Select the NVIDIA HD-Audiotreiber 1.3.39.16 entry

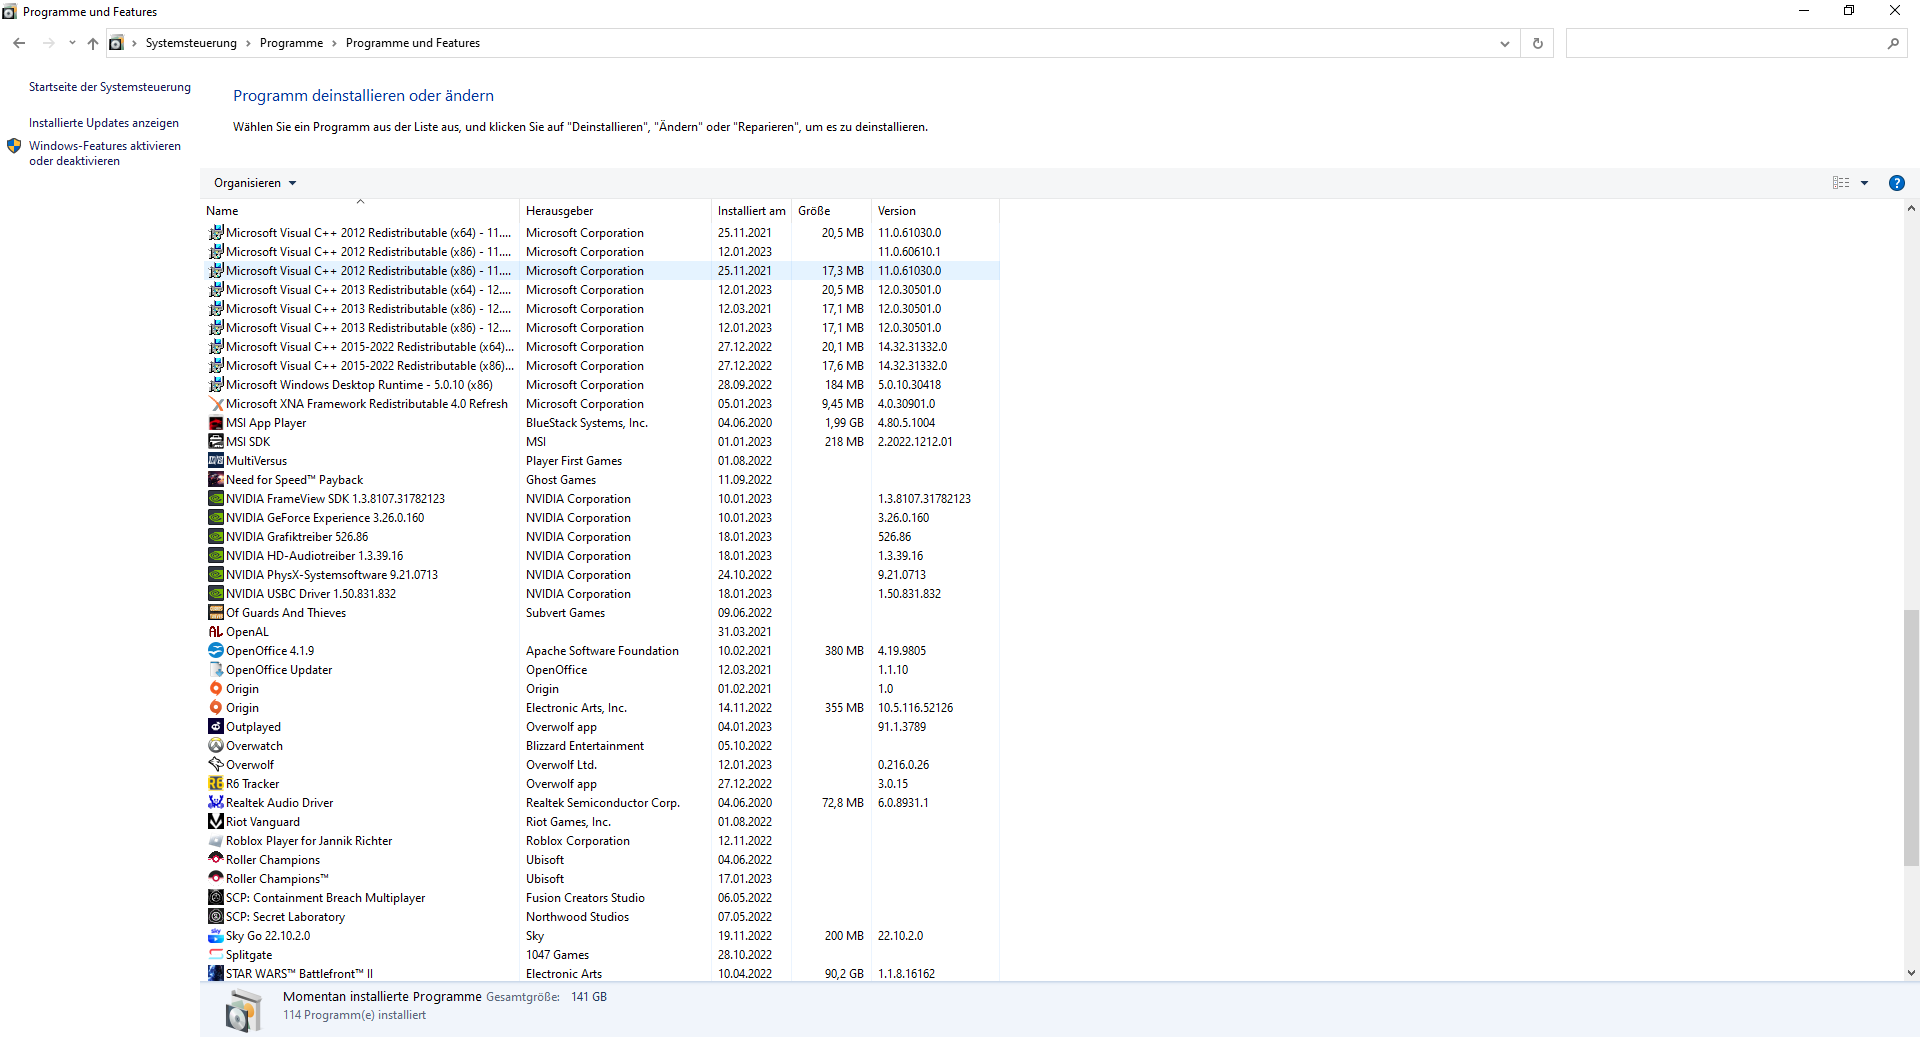click(603, 556)
